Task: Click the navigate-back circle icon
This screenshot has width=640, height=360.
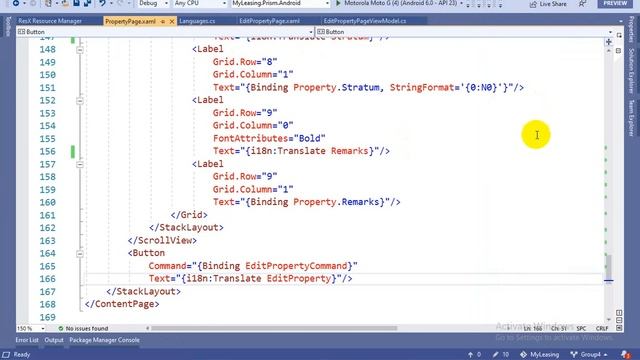Action: tap(16, 3)
